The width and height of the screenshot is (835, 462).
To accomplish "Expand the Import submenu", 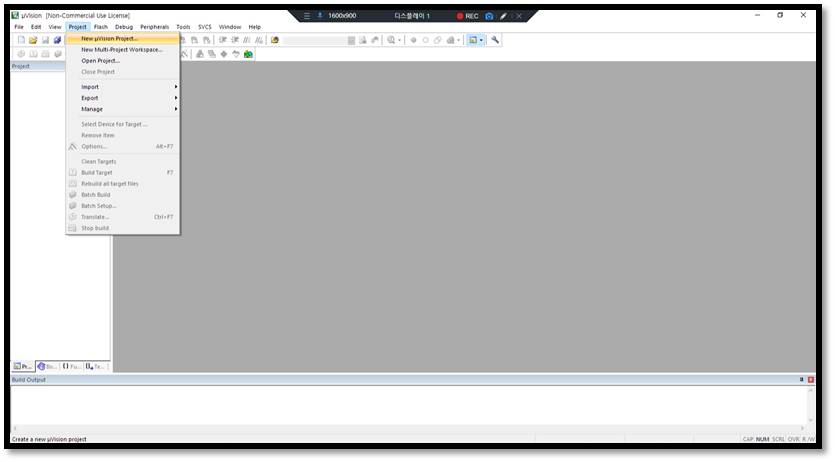I will (x=123, y=87).
